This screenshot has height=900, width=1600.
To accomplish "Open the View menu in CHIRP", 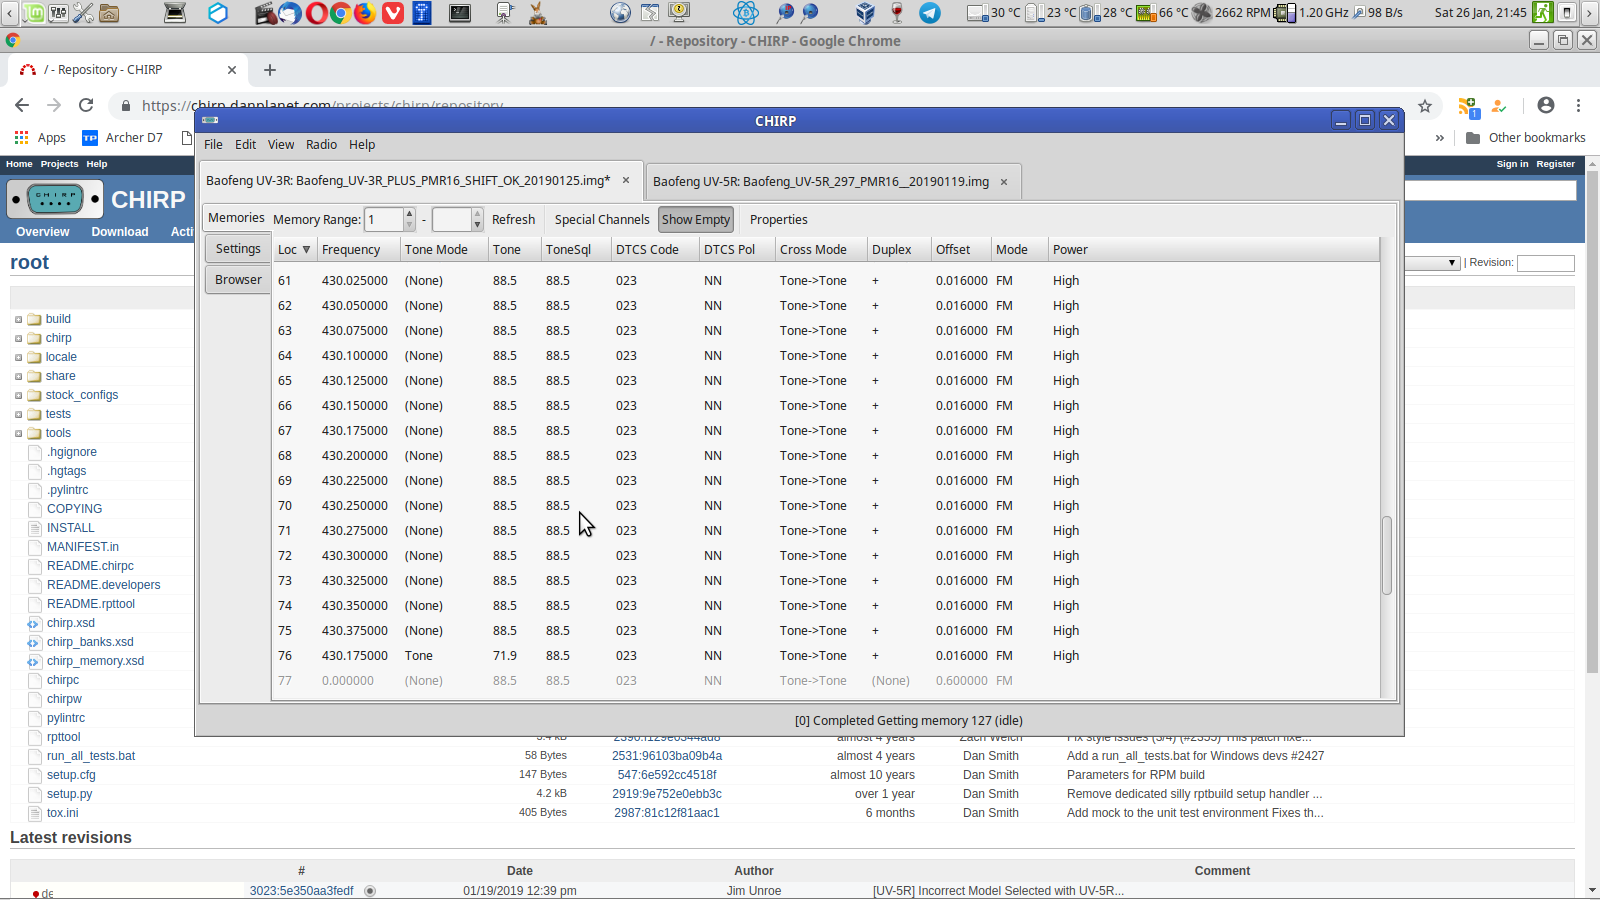I will pyautogui.click(x=281, y=144).
